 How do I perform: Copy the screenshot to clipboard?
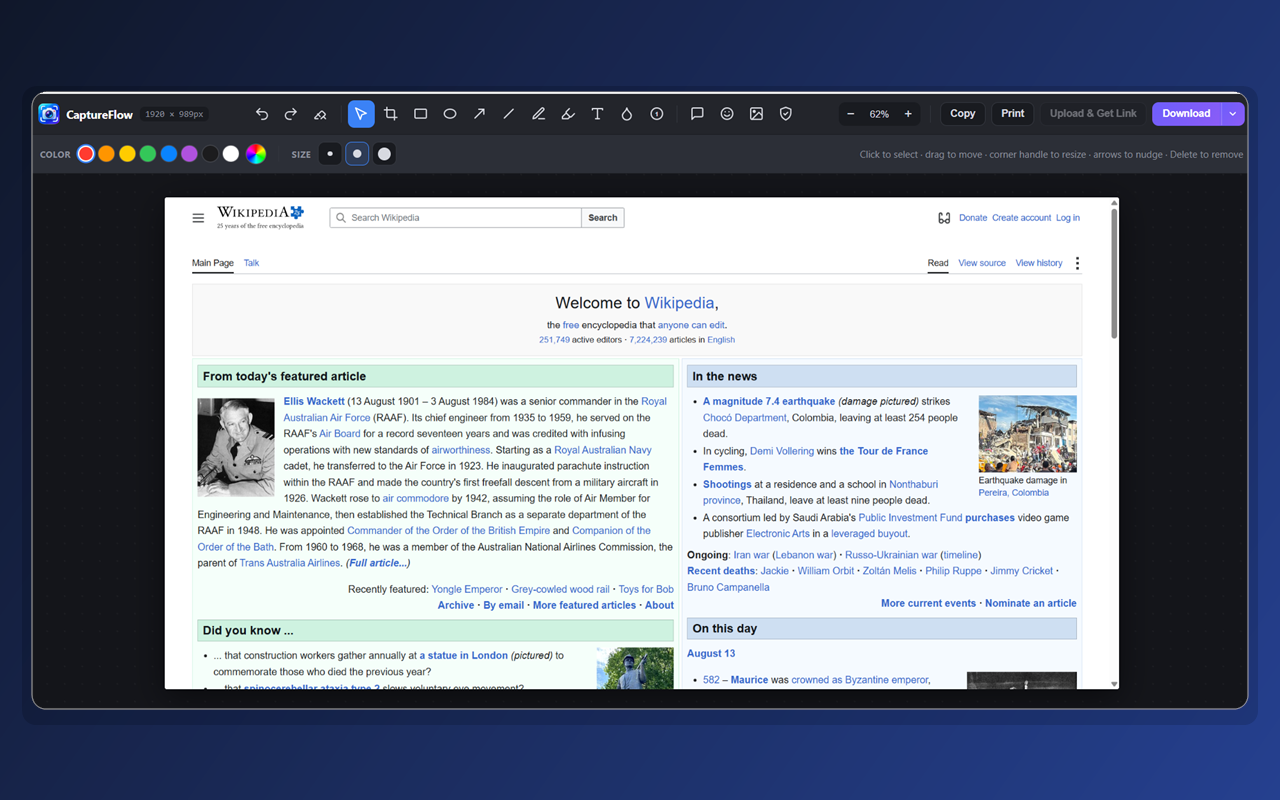pos(963,114)
